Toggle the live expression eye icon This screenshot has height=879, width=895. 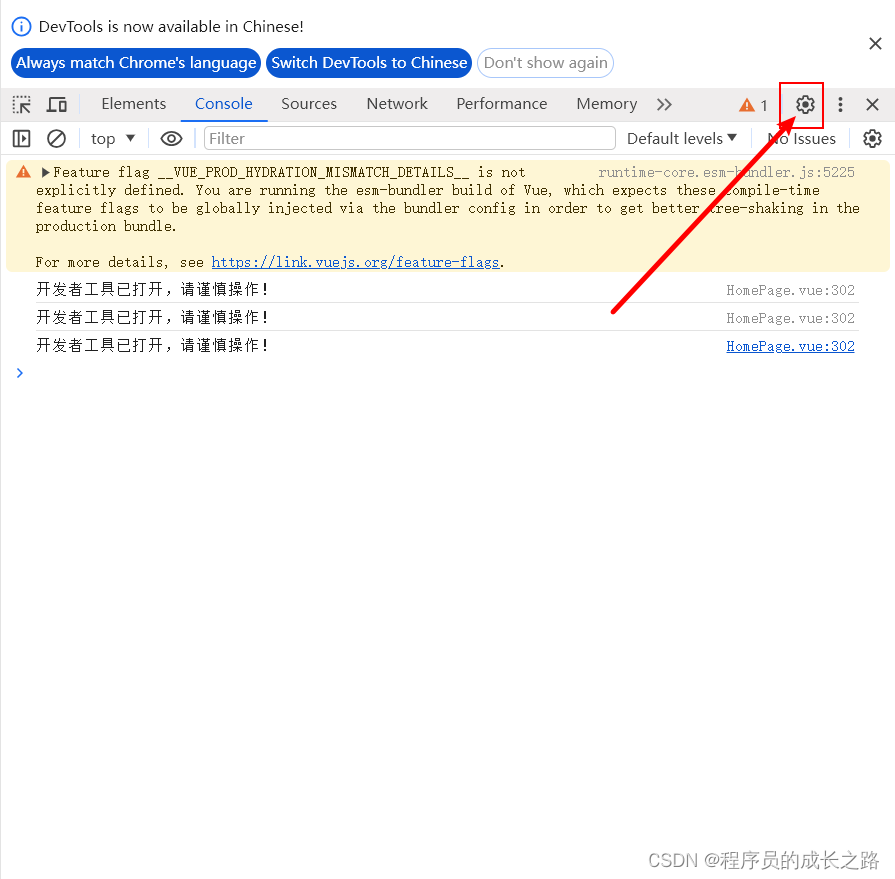(171, 139)
